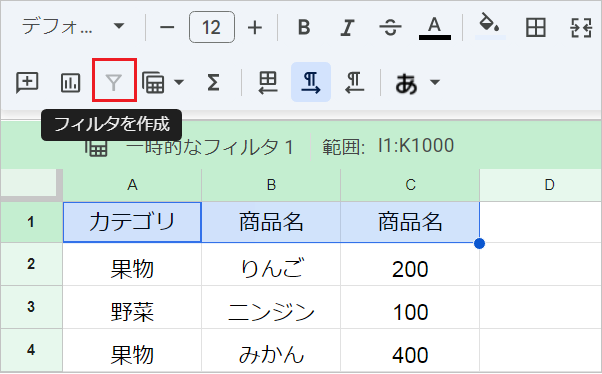Expand the filter views dropdown arrow
The width and height of the screenshot is (602, 374).
pos(179,82)
